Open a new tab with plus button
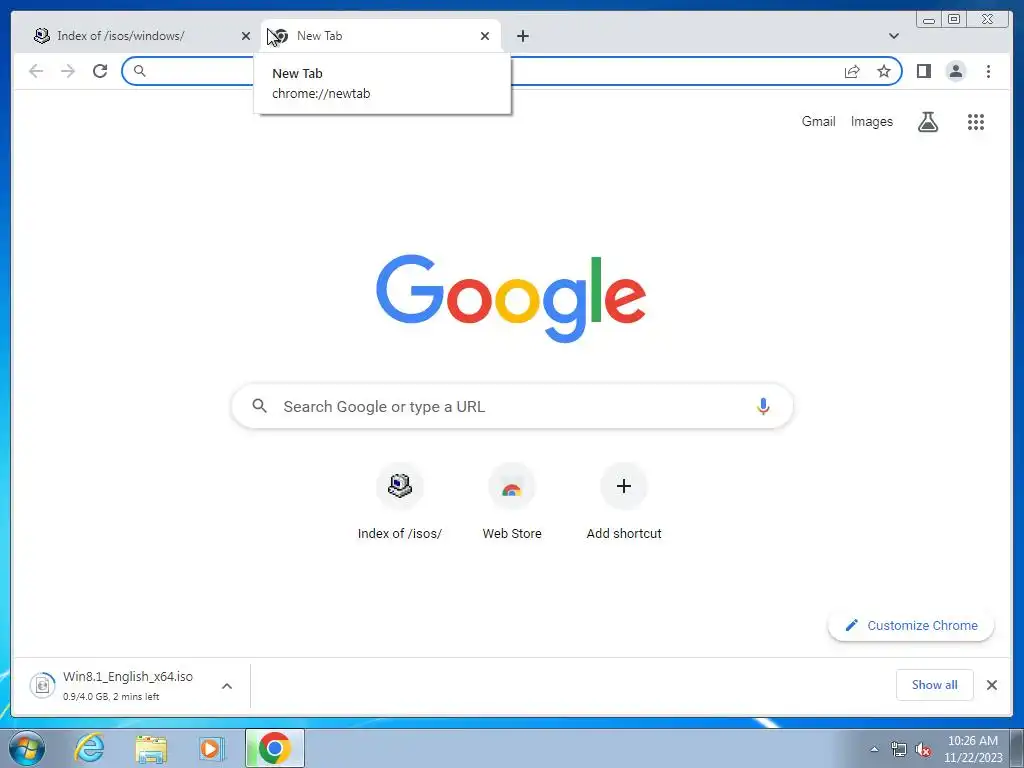 click(522, 36)
